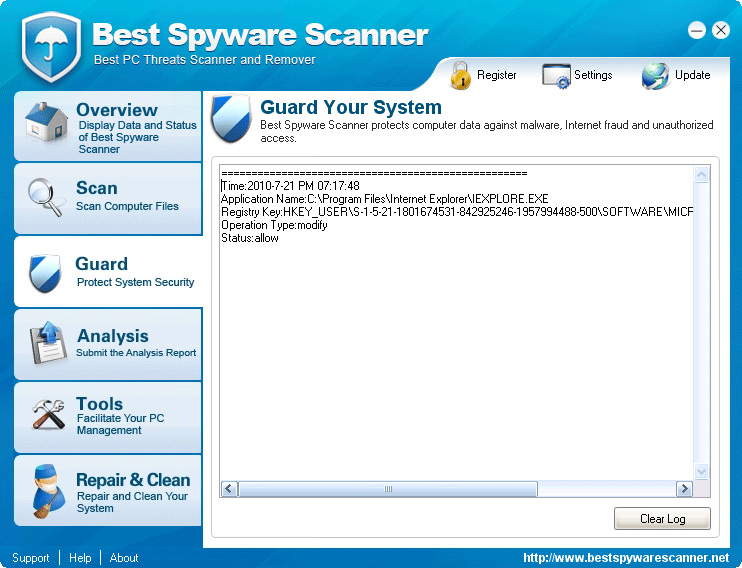
Task: Click the Guard shield sidebar icon
Action: click(45, 273)
